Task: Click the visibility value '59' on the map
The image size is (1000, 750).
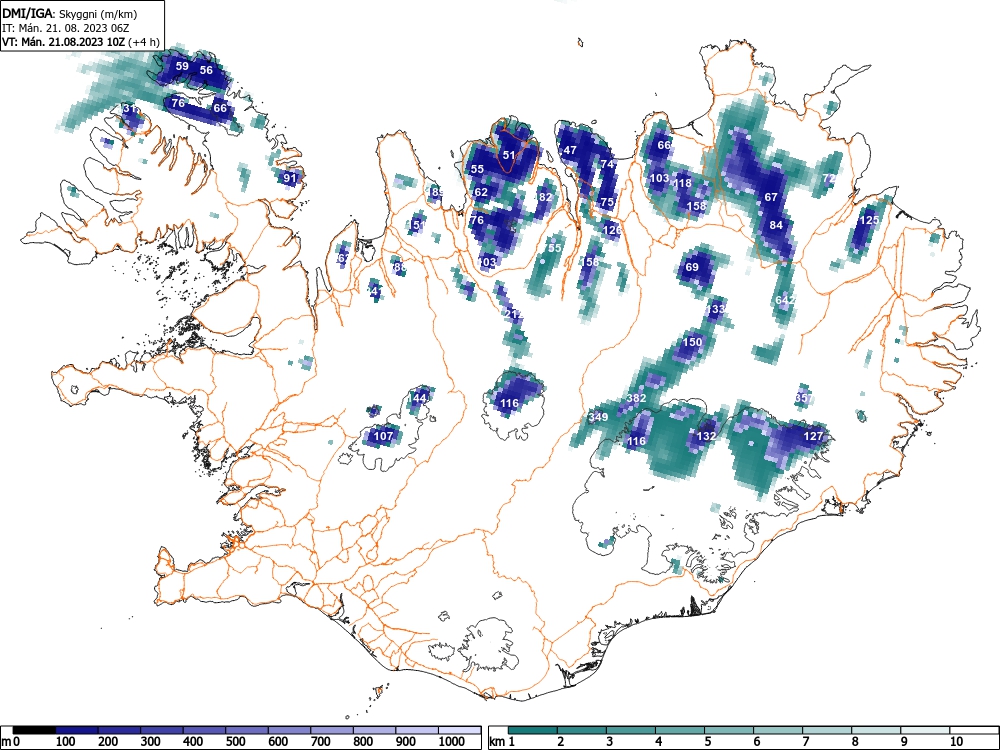Action: tap(182, 66)
